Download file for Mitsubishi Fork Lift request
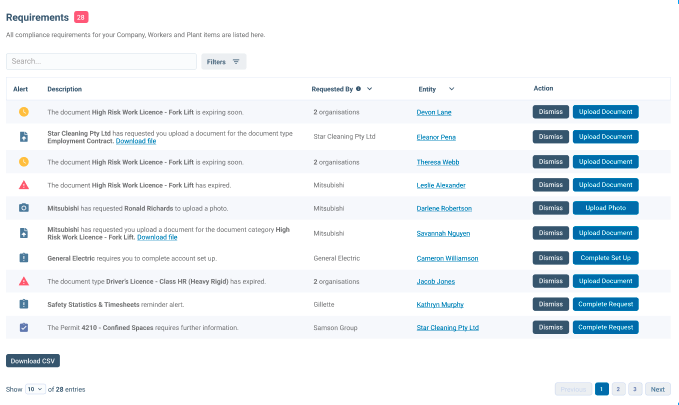Image resolution: width=679 pixels, height=405 pixels. tap(157, 237)
